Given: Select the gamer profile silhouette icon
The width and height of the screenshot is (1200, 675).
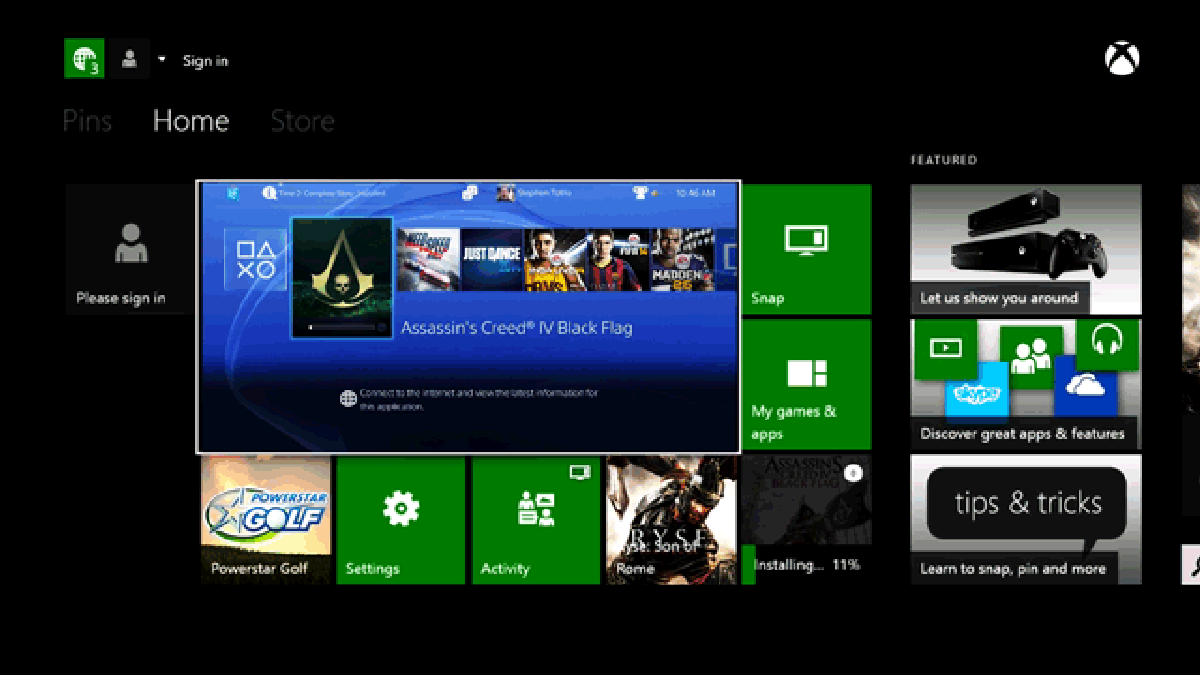Looking at the screenshot, I should tap(129, 59).
